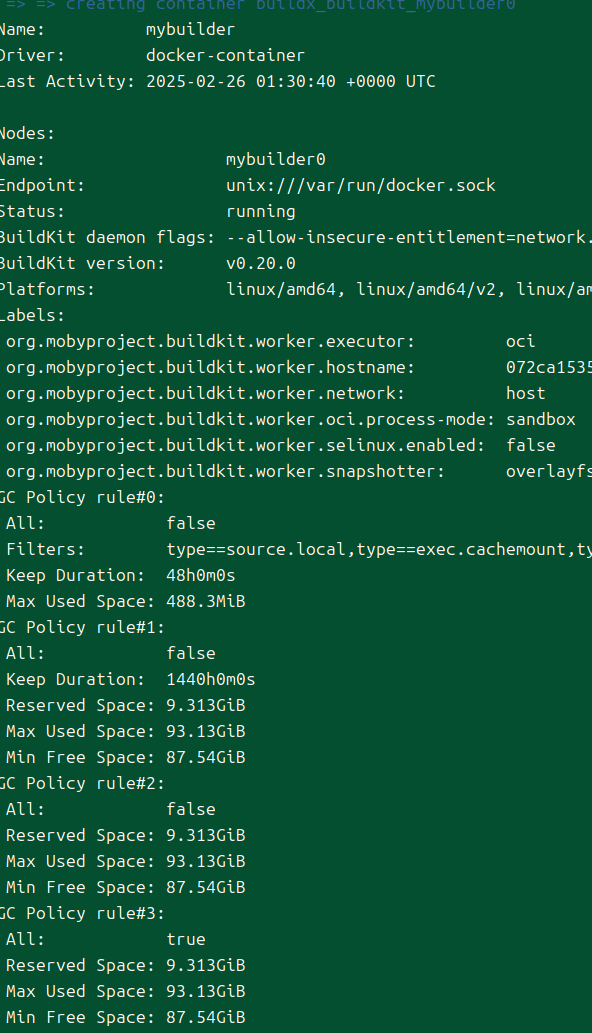The image size is (592, 1033).
Task: Click the GC Policy rule#0 heading
Action: pyautogui.click(x=82, y=497)
